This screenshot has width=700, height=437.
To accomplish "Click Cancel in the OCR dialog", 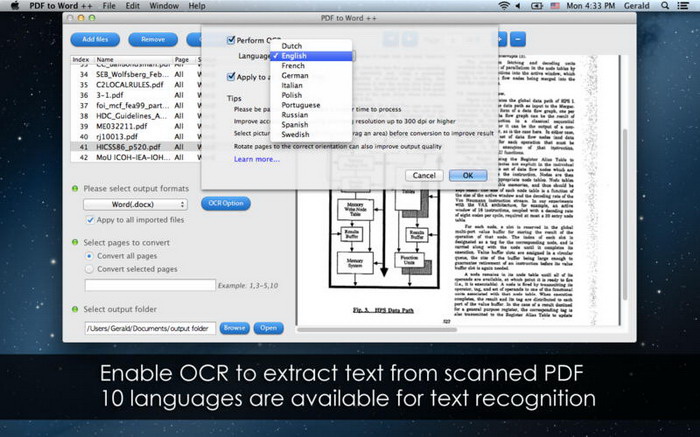I will click(x=424, y=175).
